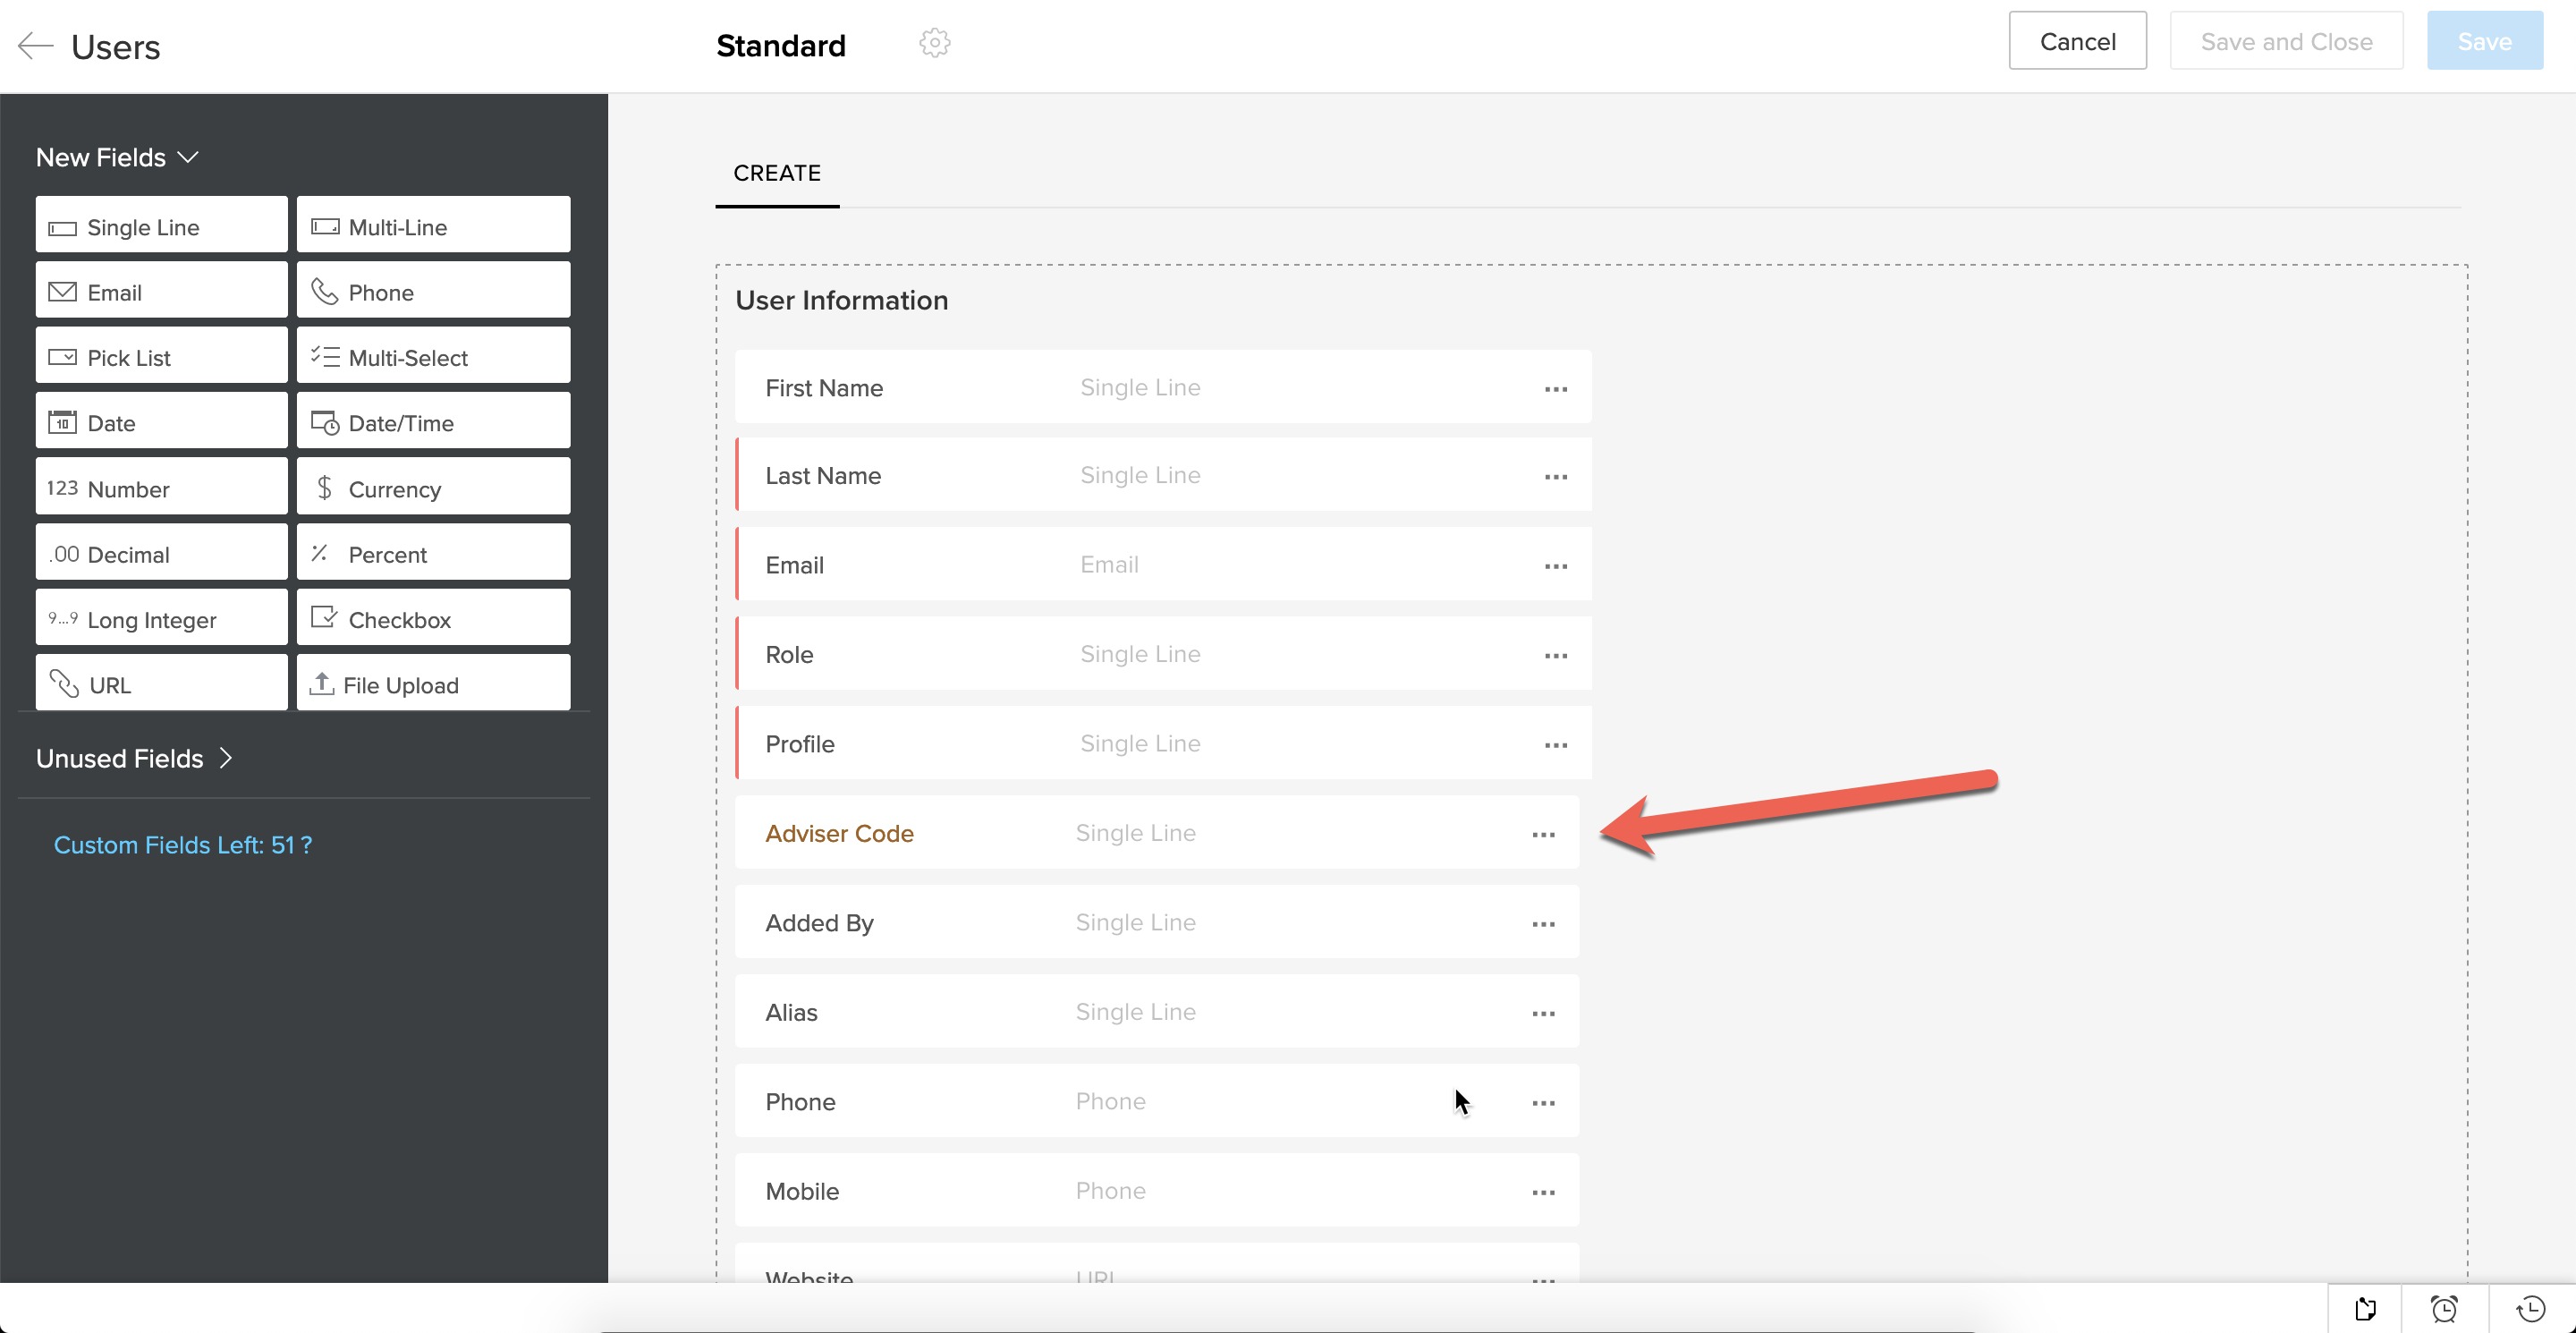
Task: Open three-dot menu on the Email field row
Action: coord(1555,566)
